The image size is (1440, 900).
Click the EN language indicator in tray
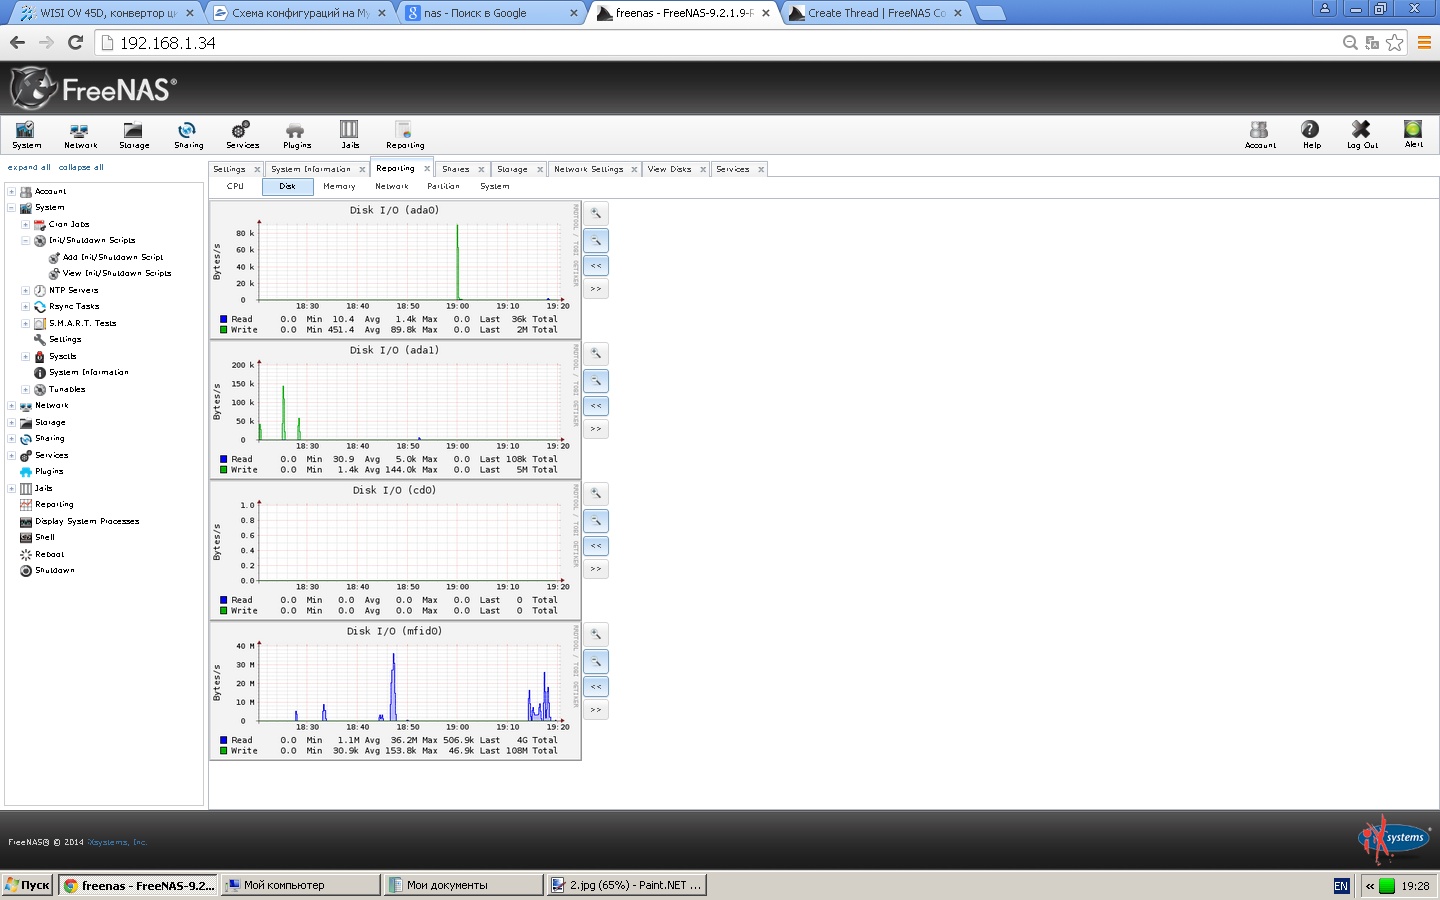(1341, 886)
